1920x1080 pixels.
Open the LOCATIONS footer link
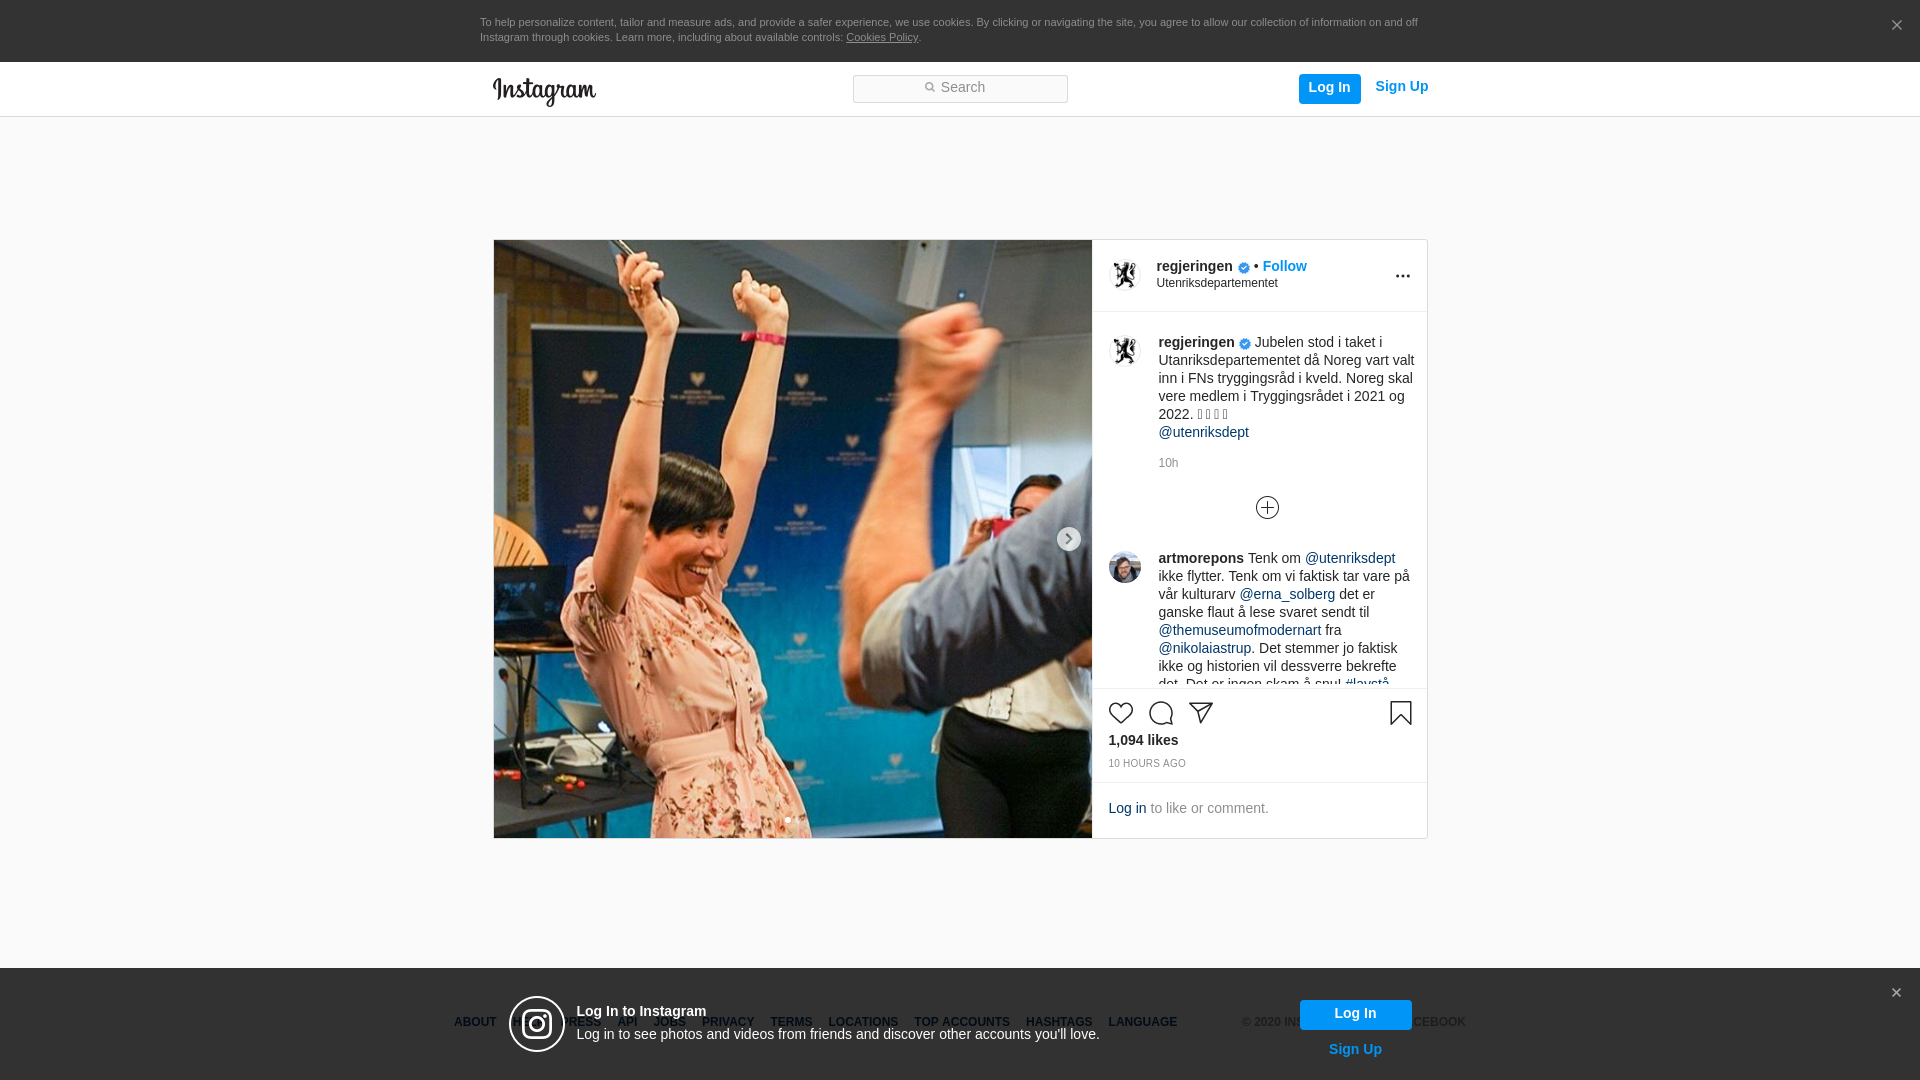(863, 1022)
